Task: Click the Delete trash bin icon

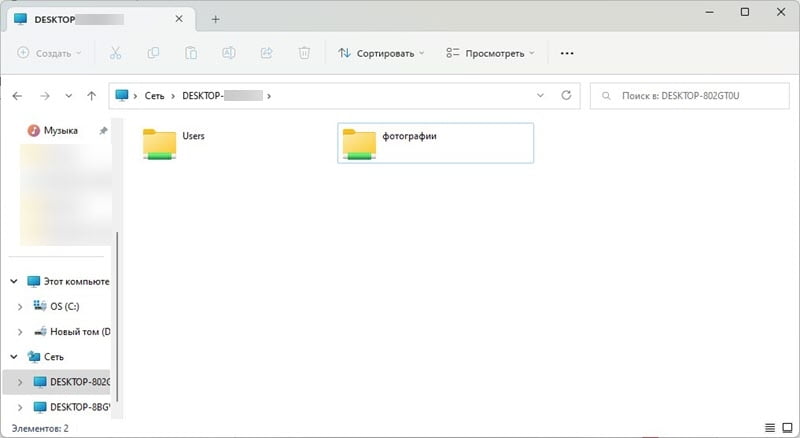Action: (x=305, y=53)
